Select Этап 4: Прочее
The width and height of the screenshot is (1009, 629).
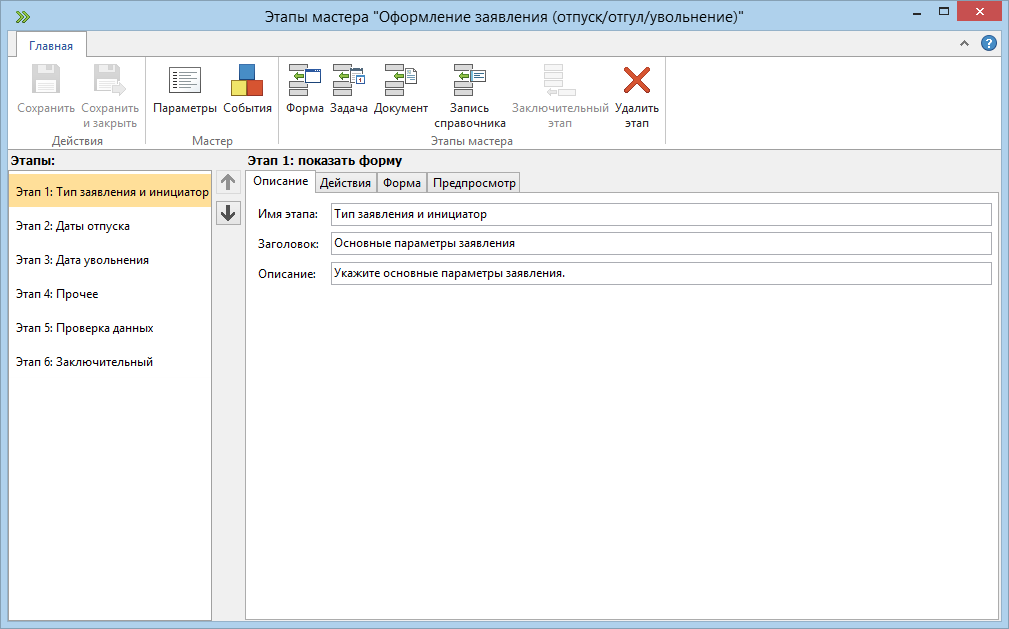click(110, 294)
